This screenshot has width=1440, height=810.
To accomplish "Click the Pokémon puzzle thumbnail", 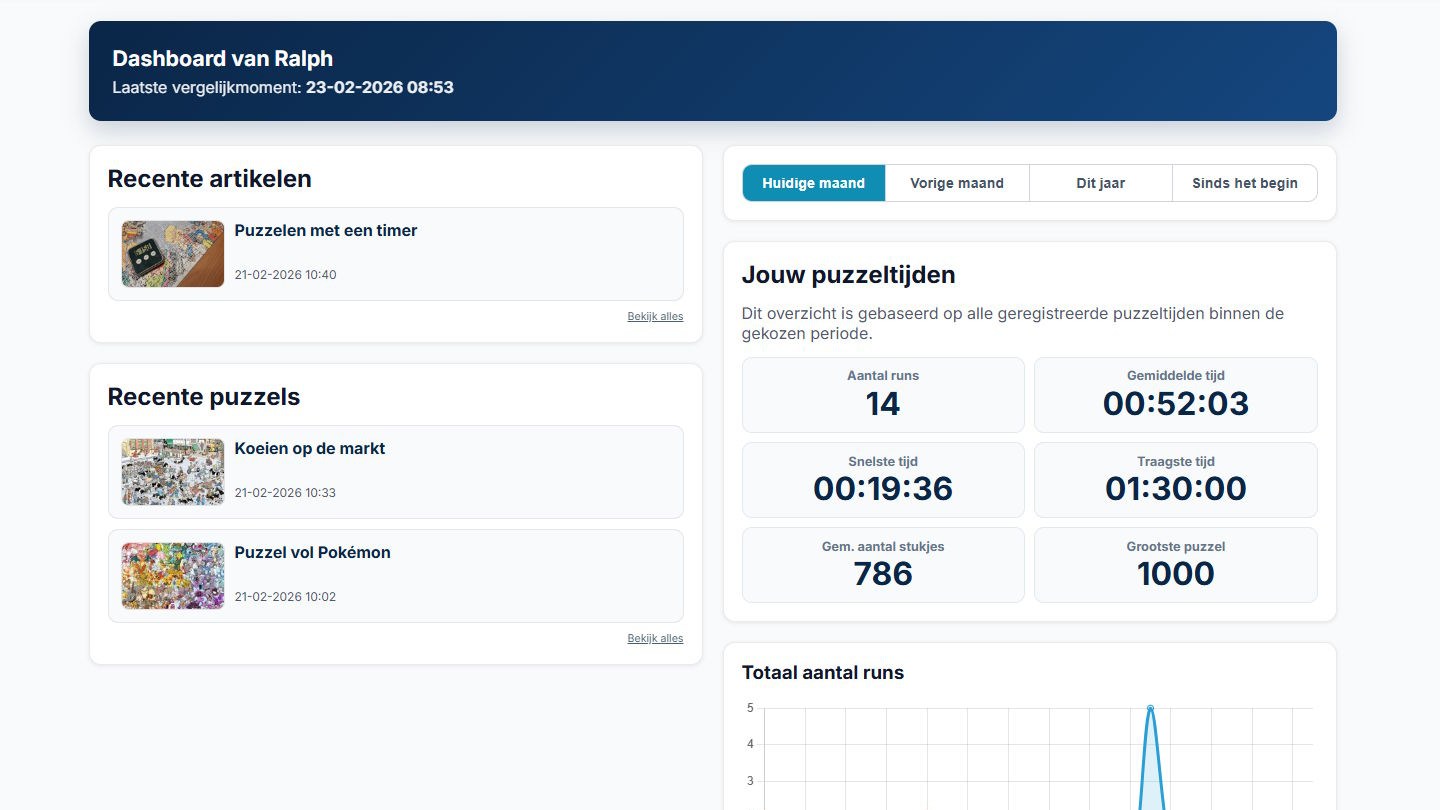I will coord(172,575).
